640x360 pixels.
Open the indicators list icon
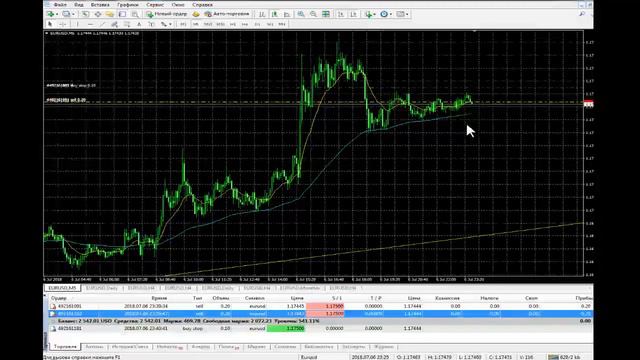coord(369,14)
